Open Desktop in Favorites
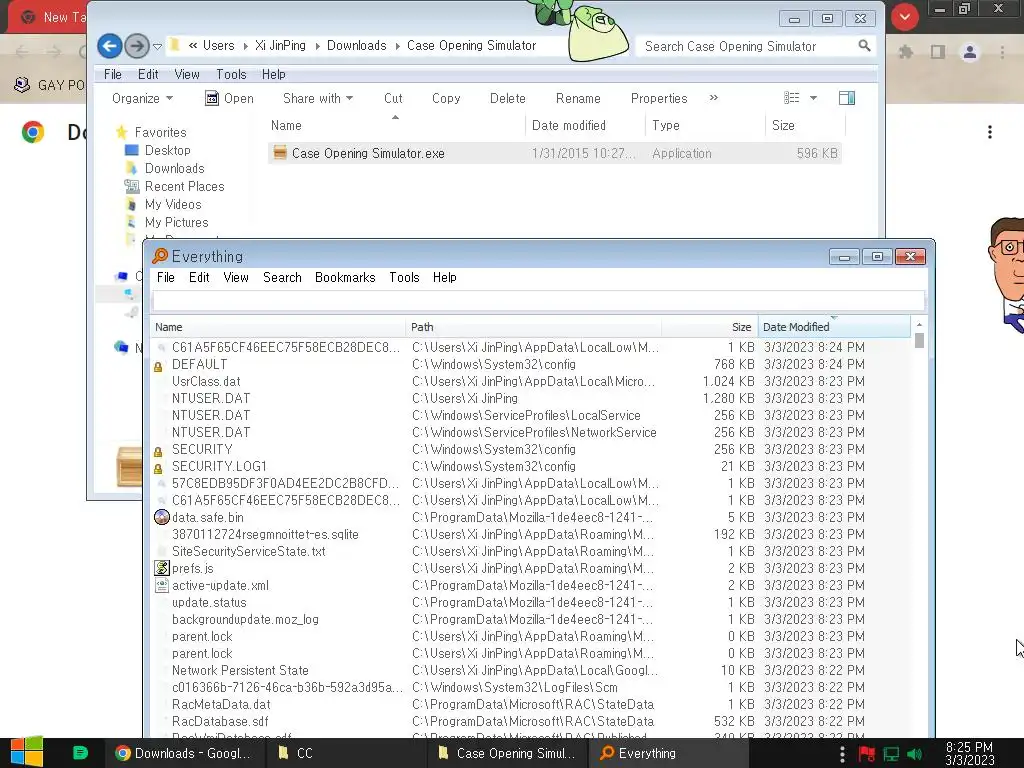Image resolution: width=1024 pixels, height=768 pixels. (167, 150)
